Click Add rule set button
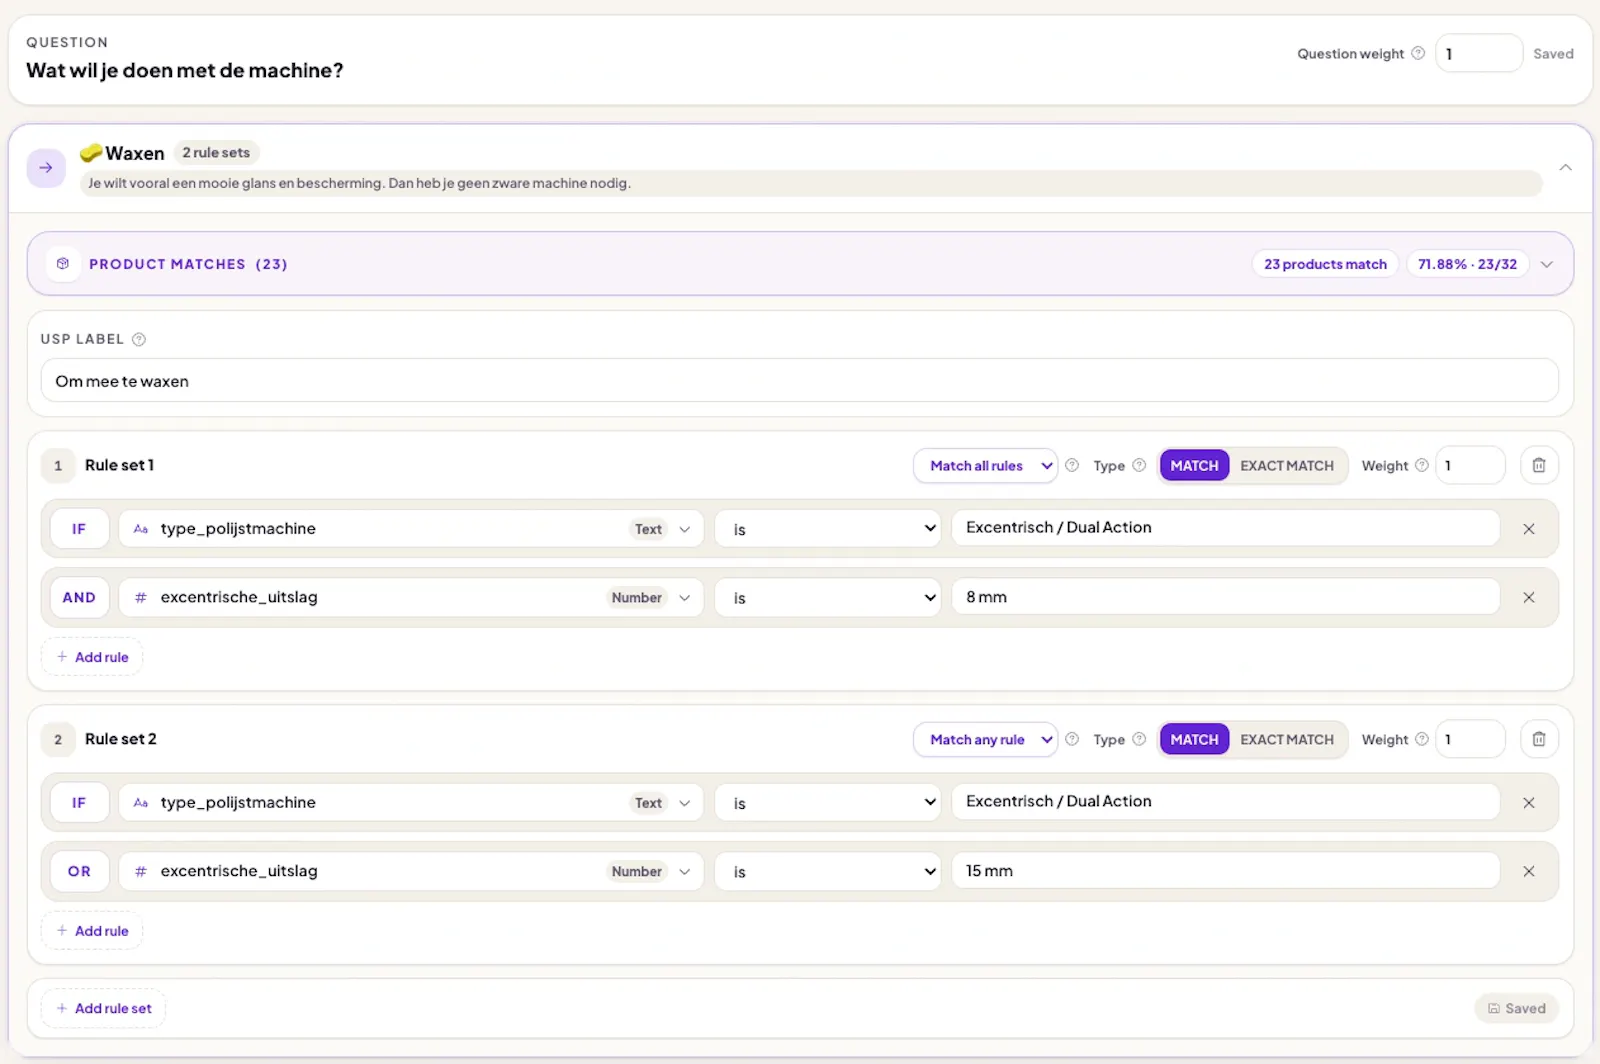The image size is (1600, 1064). pos(104,1009)
